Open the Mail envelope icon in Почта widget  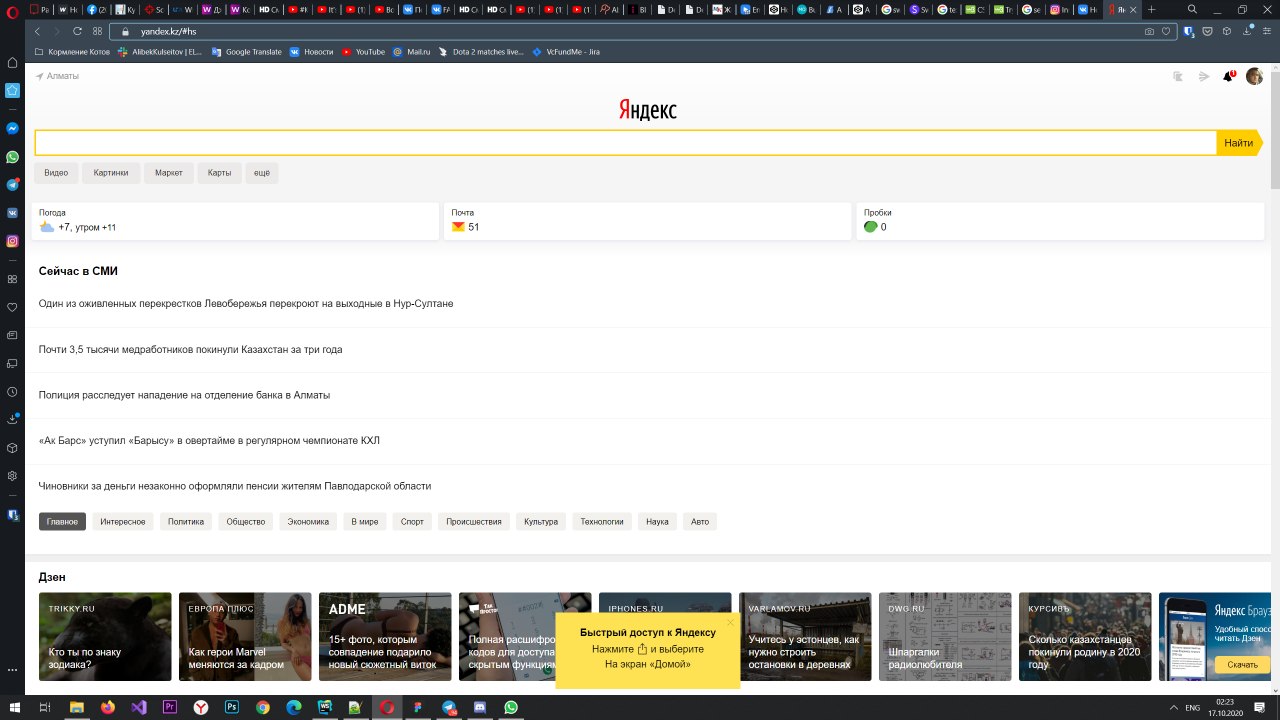pos(458,227)
